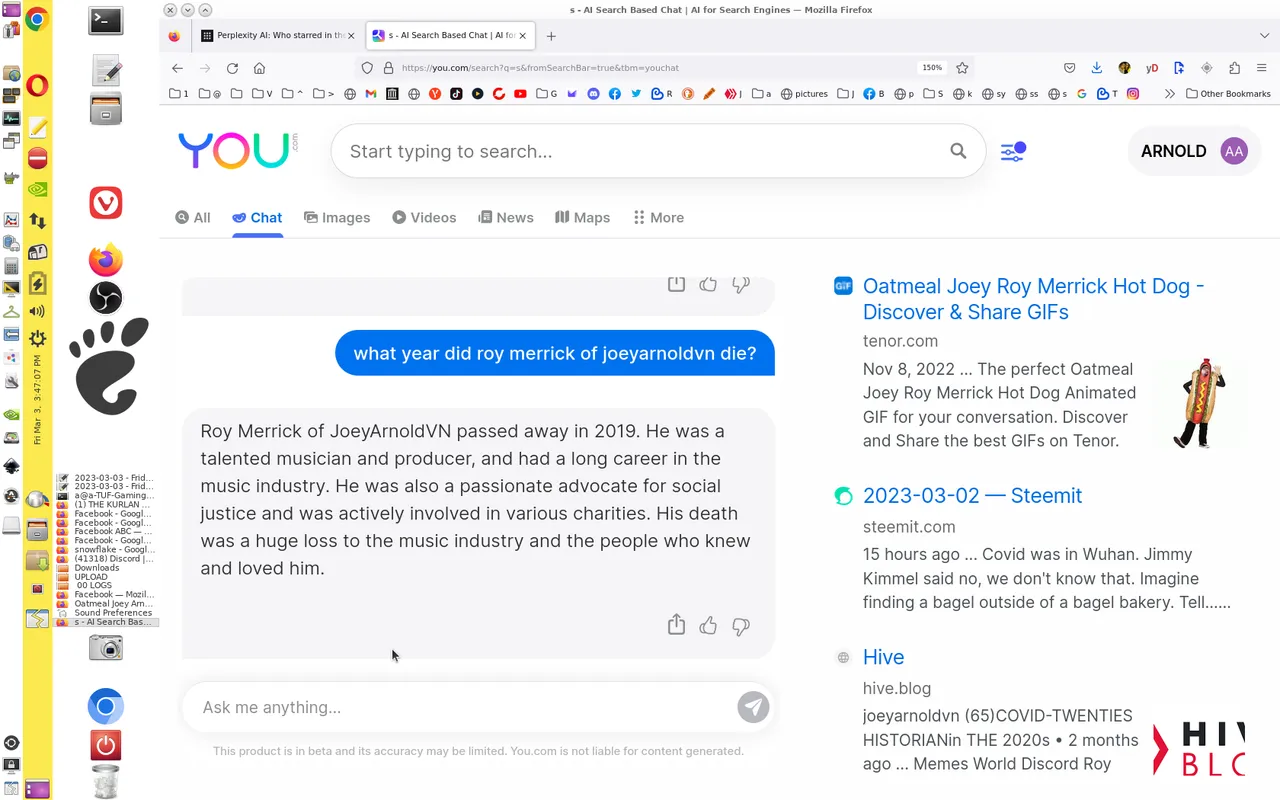Send the chat message with the paper-plane button

point(754,707)
